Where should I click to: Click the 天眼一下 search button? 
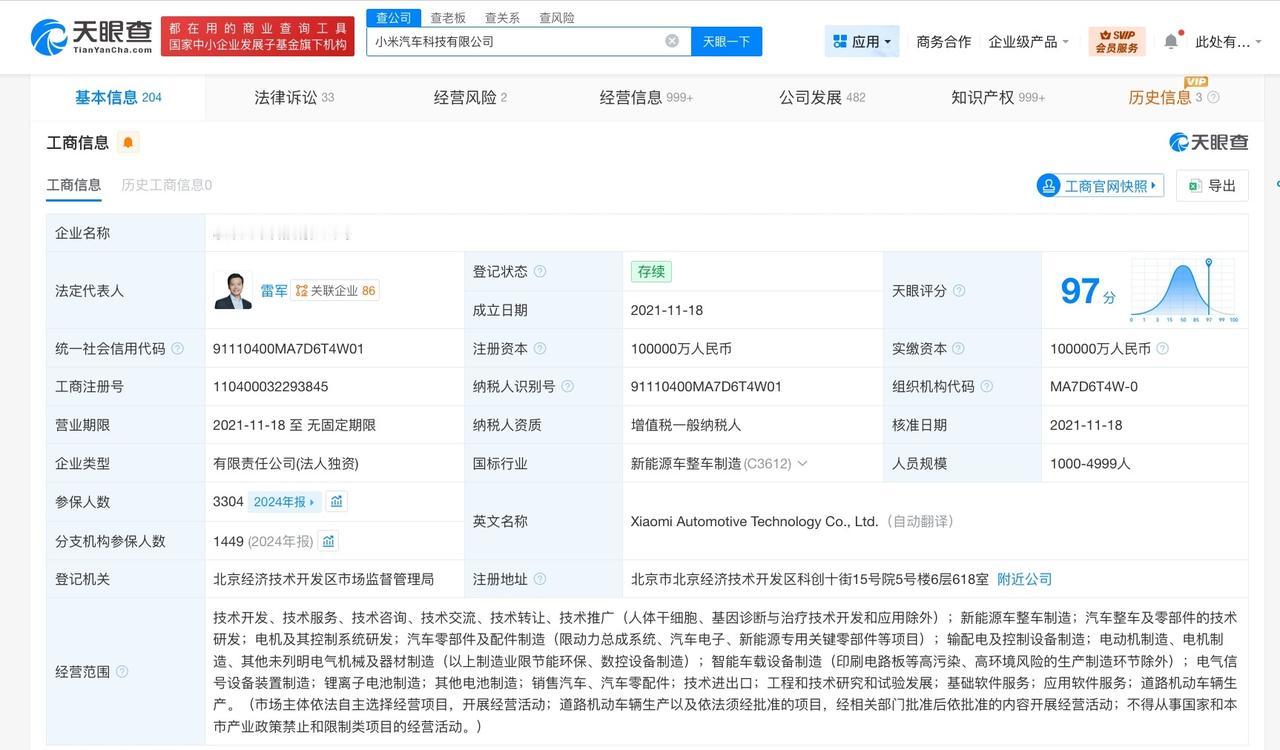(725, 41)
